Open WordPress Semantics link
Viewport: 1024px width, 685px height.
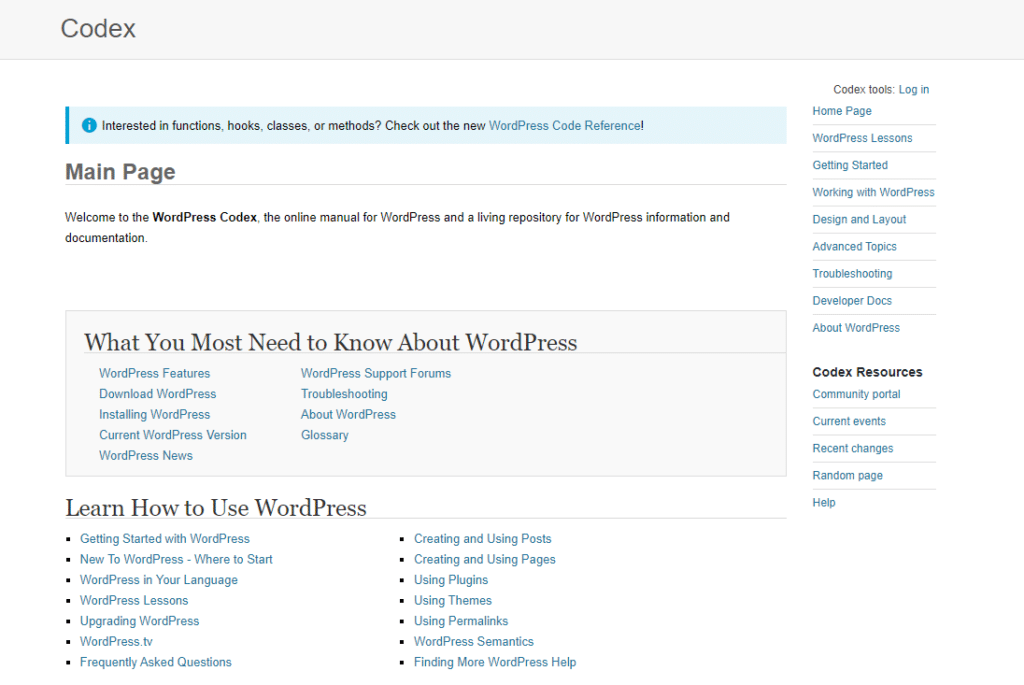(473, 642)
